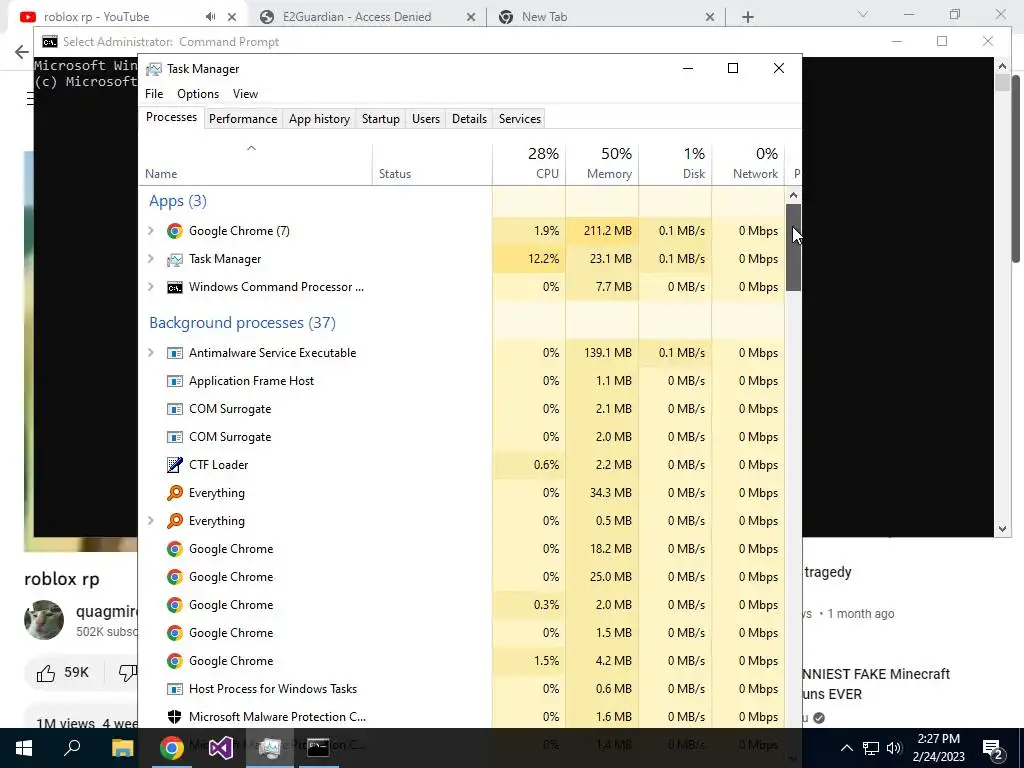Image resolution: width=1024 pixels, height=768 pixels.
Task: Open Visual Studio from the taskbar
Action: click(x=221, y=748)
